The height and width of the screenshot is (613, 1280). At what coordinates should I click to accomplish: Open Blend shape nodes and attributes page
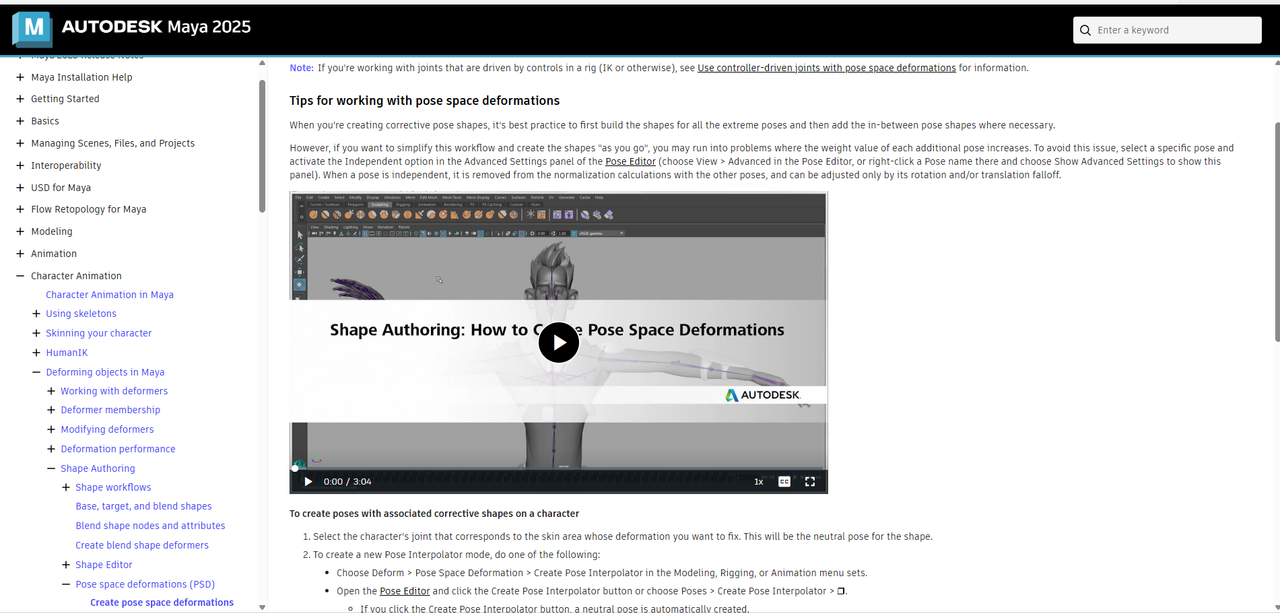tap(150, 526)
